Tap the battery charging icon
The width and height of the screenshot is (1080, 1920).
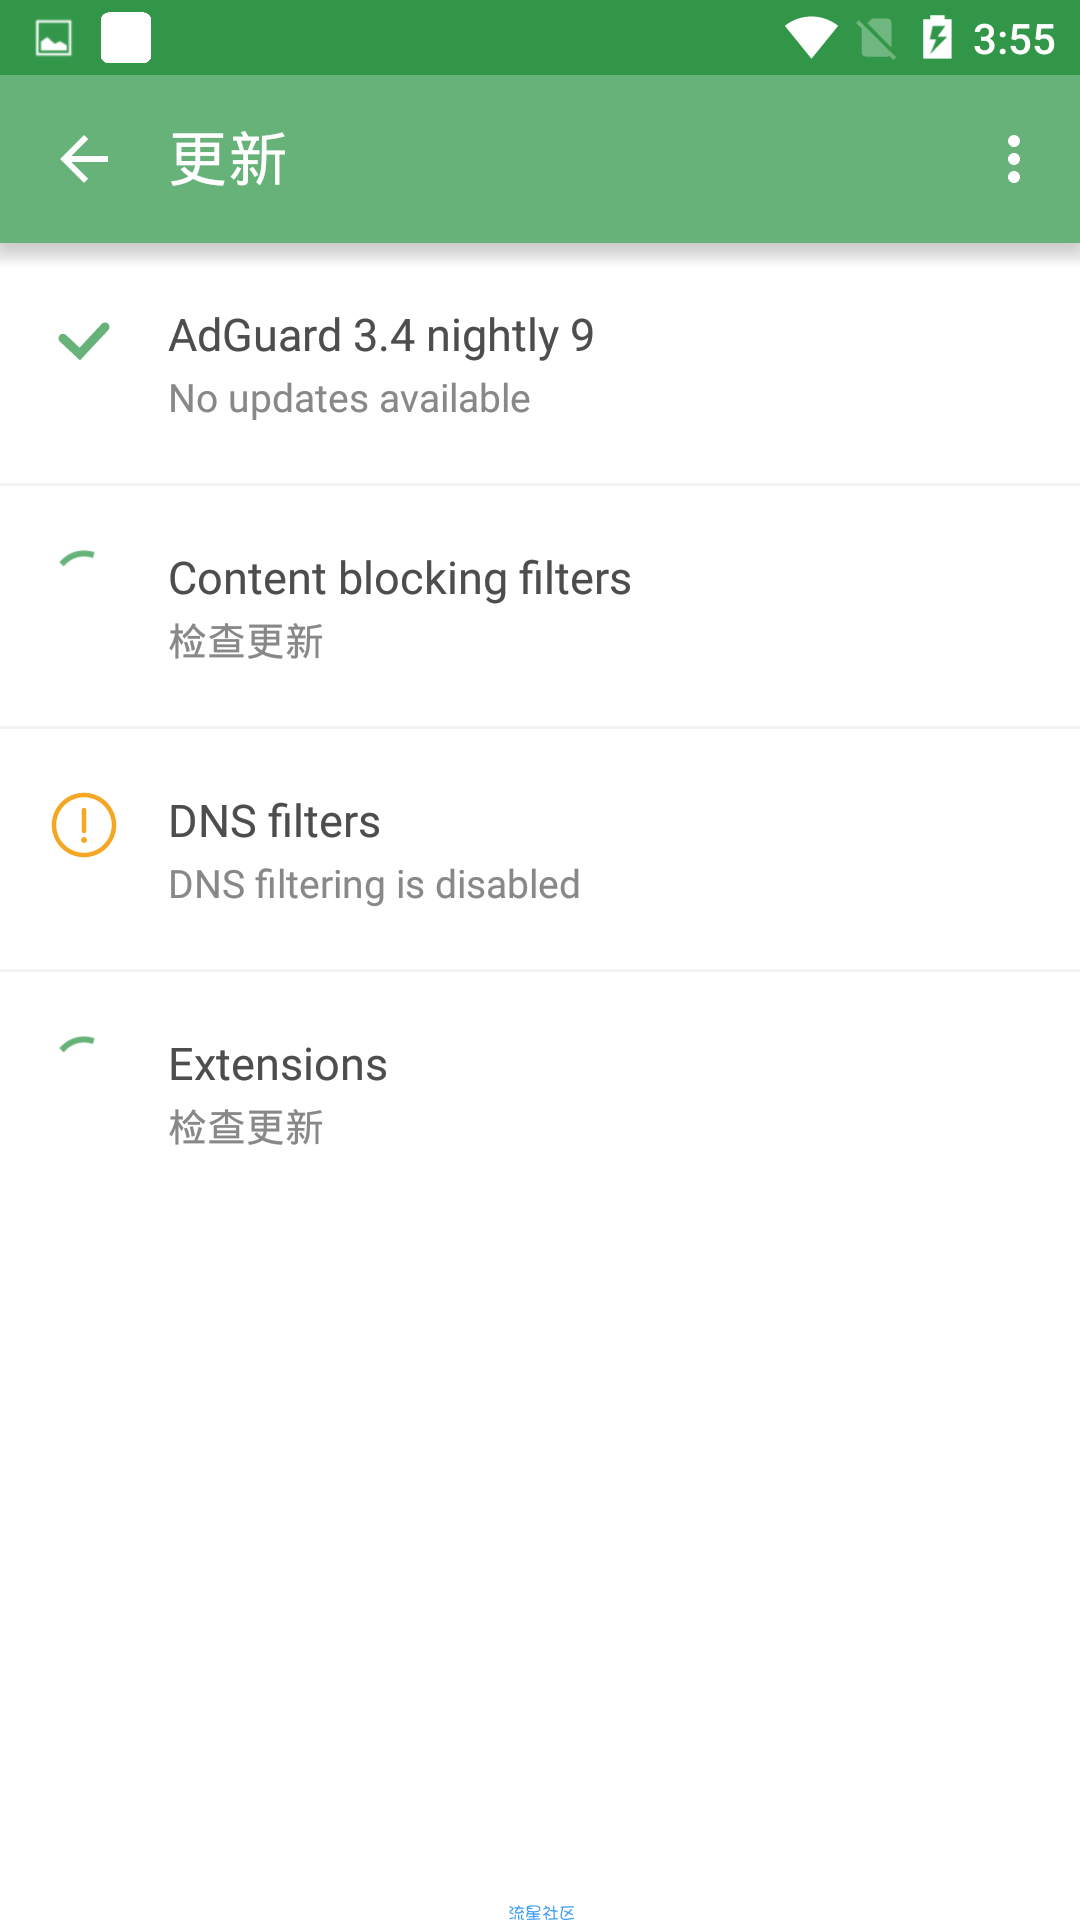point(937,38)
